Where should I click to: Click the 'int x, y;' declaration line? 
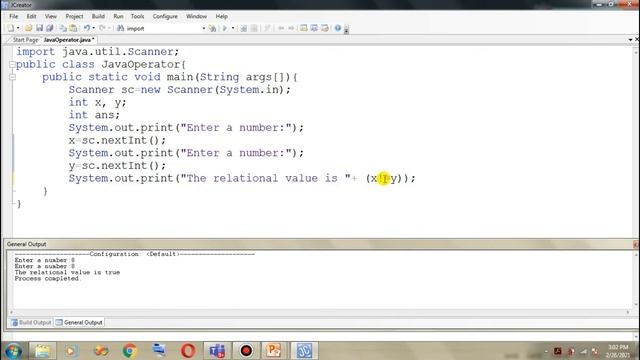point(98,102)
